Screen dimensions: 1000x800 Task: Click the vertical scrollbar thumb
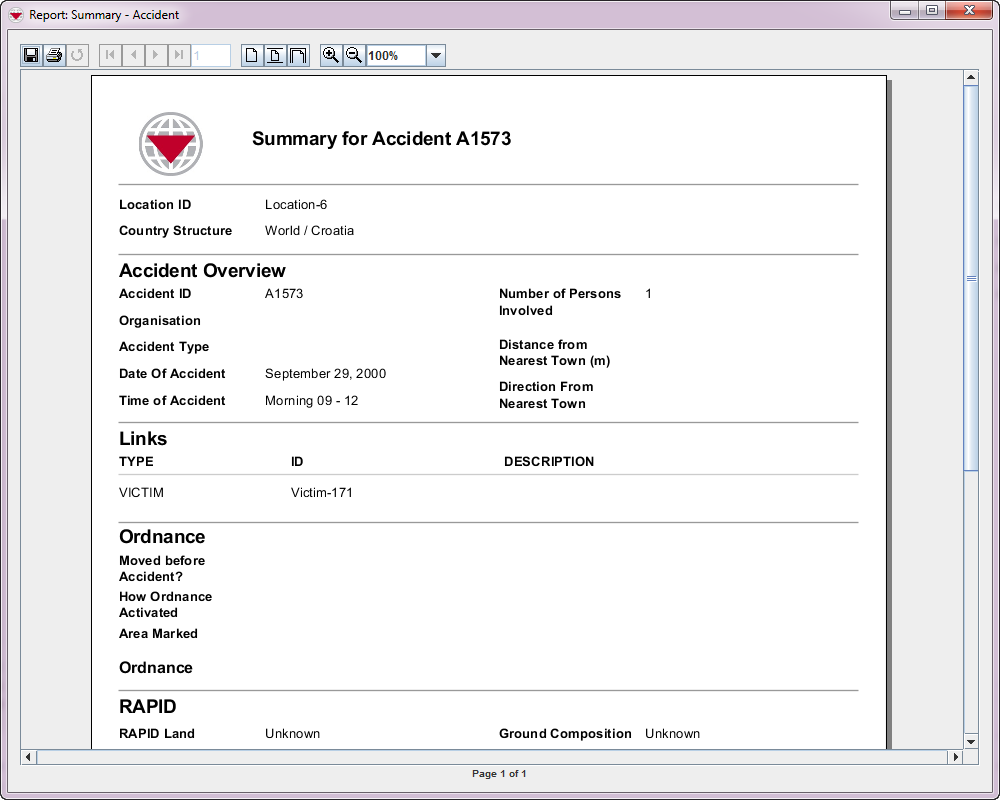click(971, 278)
